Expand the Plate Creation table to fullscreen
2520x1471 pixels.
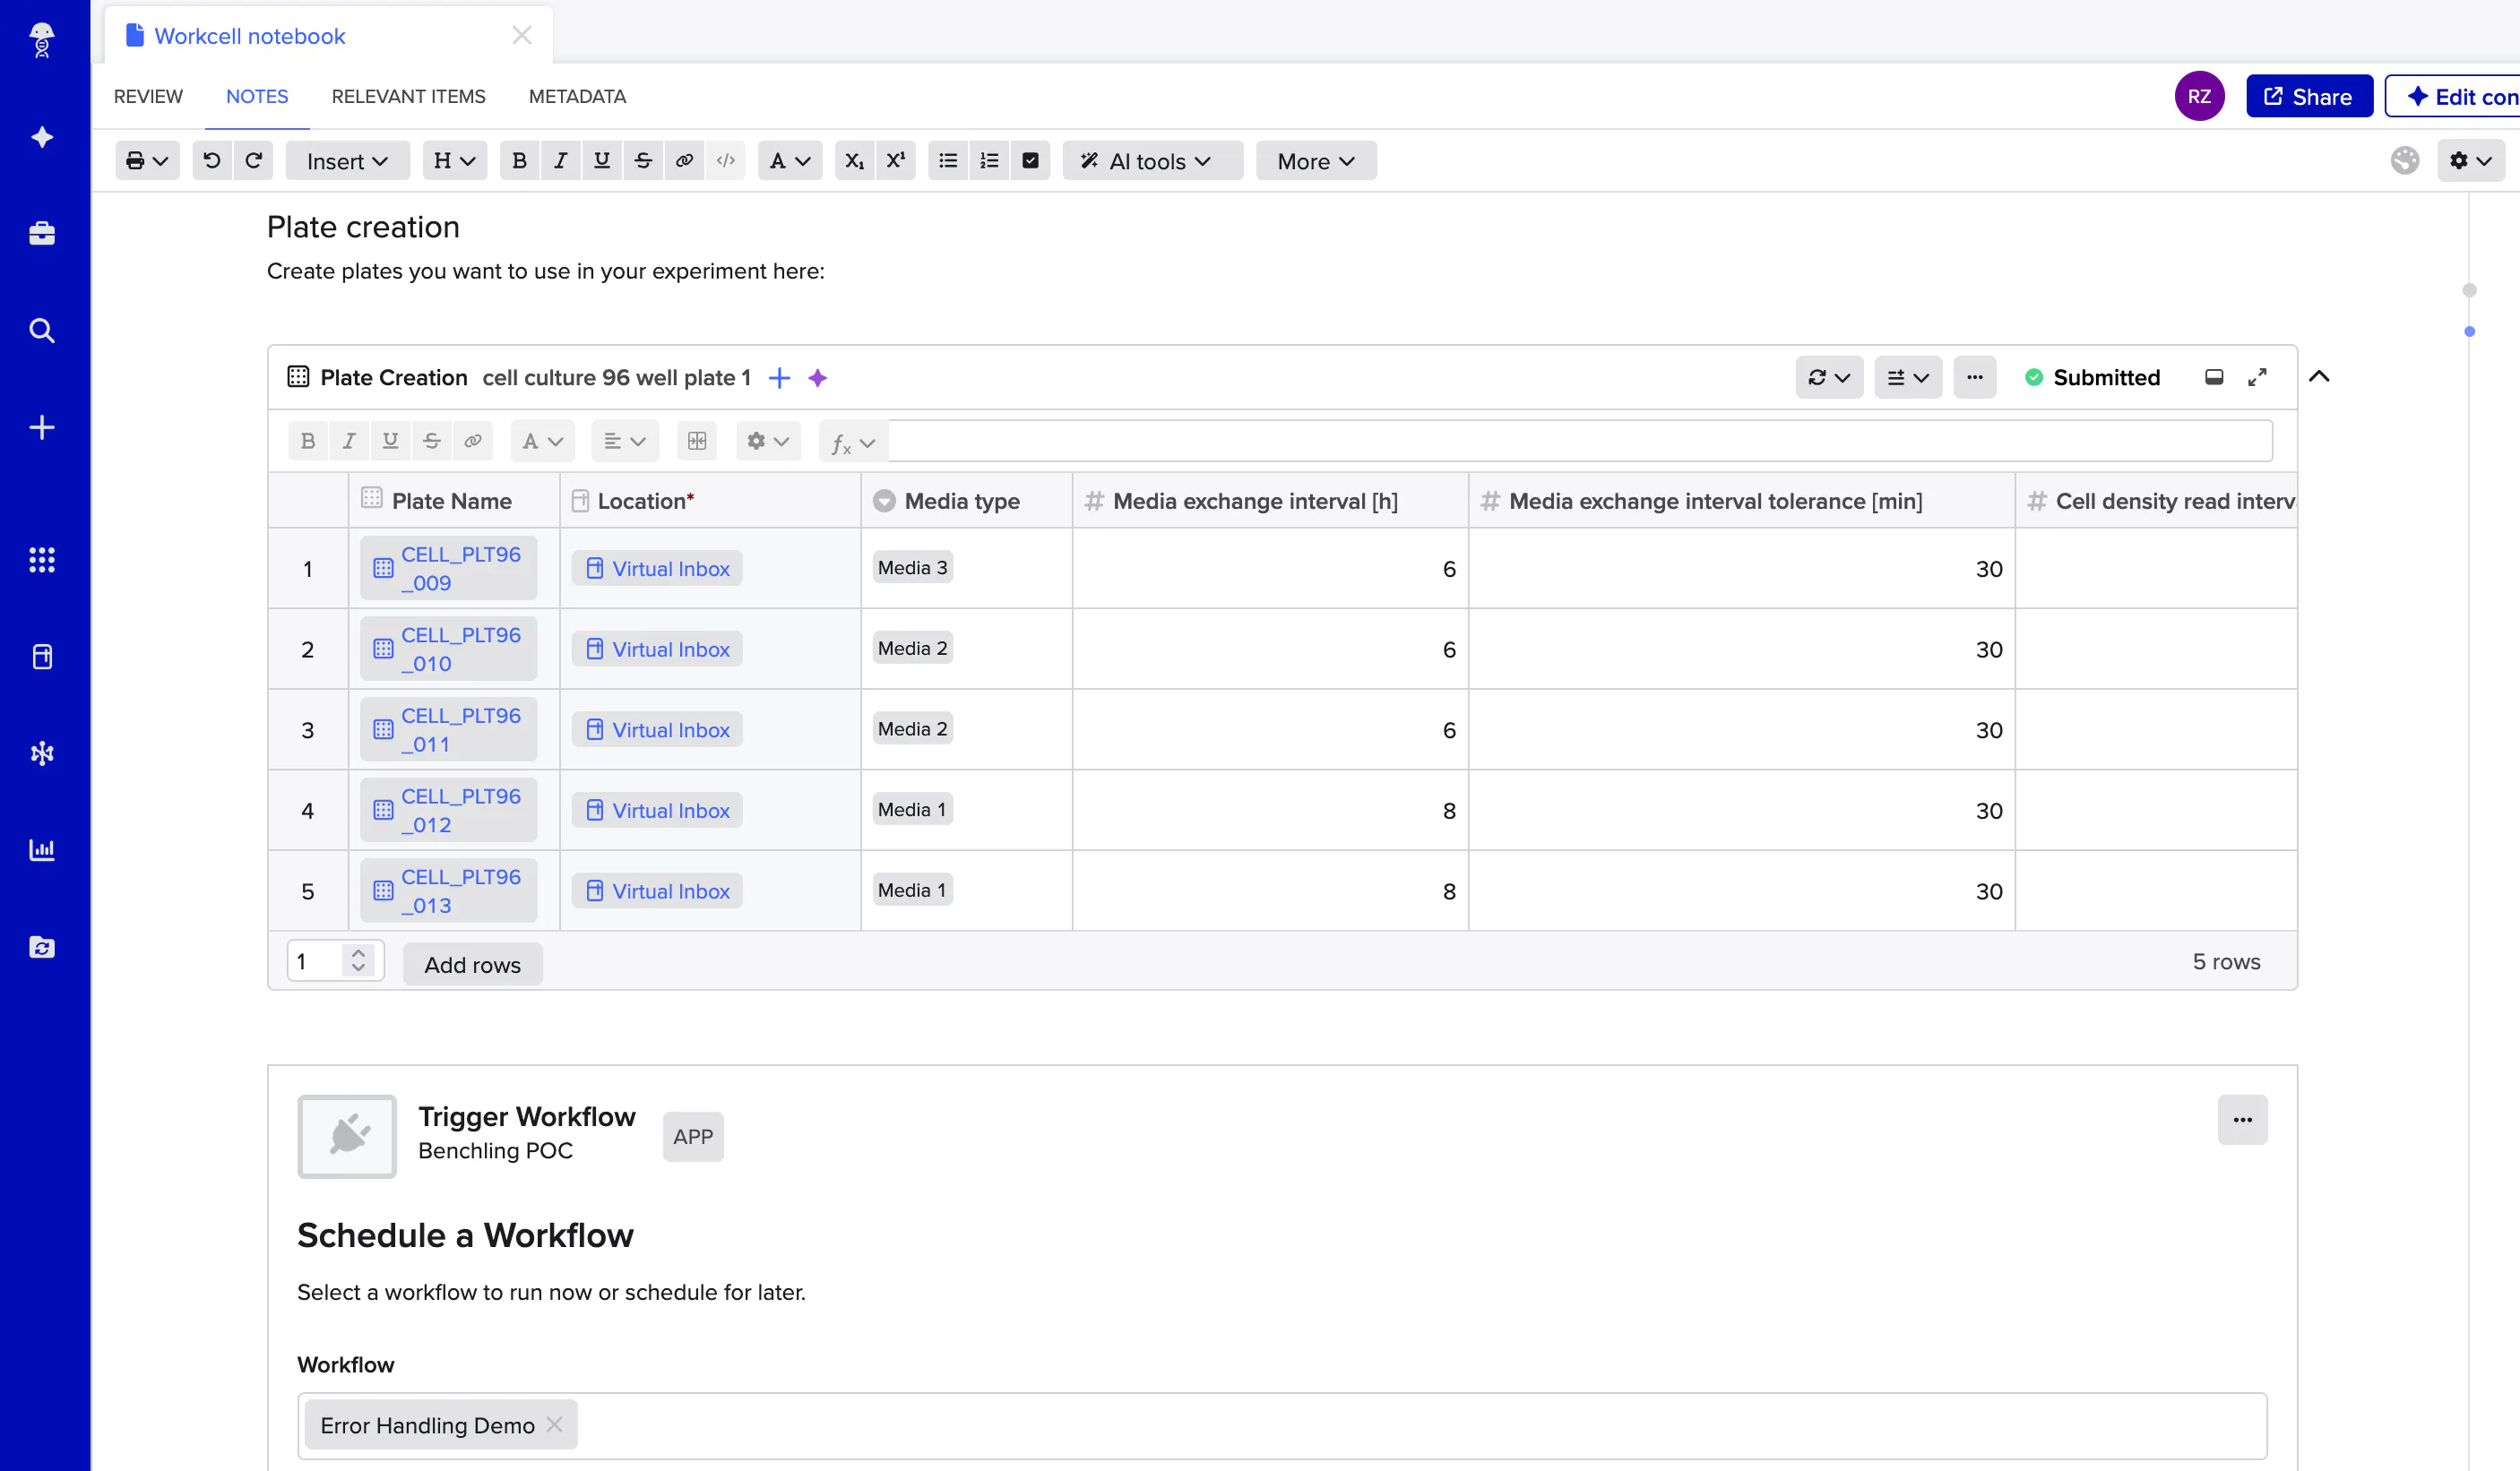click(2257, 377)
